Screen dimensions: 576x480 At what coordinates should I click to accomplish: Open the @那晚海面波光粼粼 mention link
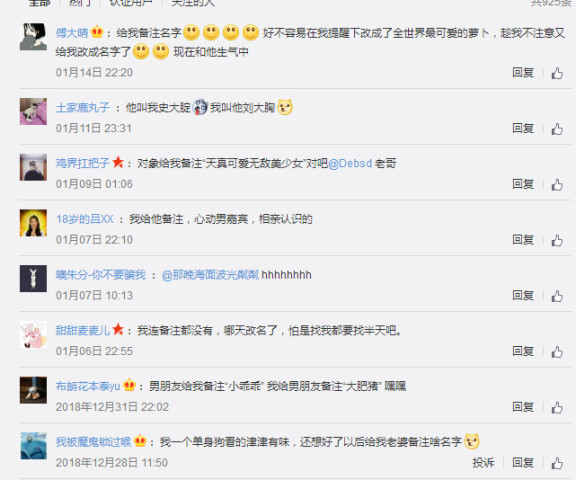pyautogui.click(x=210, y=275)
